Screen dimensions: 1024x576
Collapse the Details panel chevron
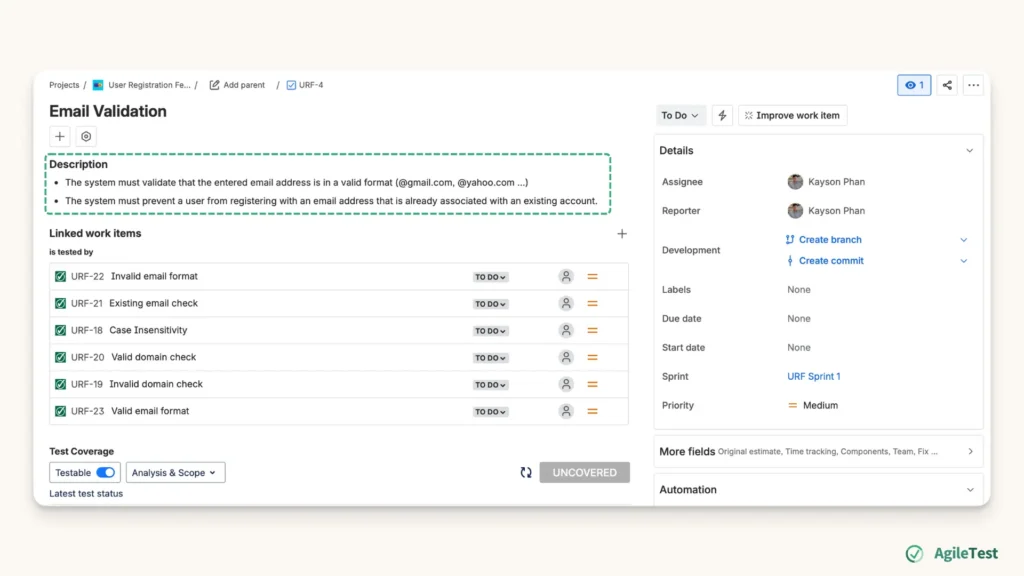pyautogui.click(x=970, y=151)
